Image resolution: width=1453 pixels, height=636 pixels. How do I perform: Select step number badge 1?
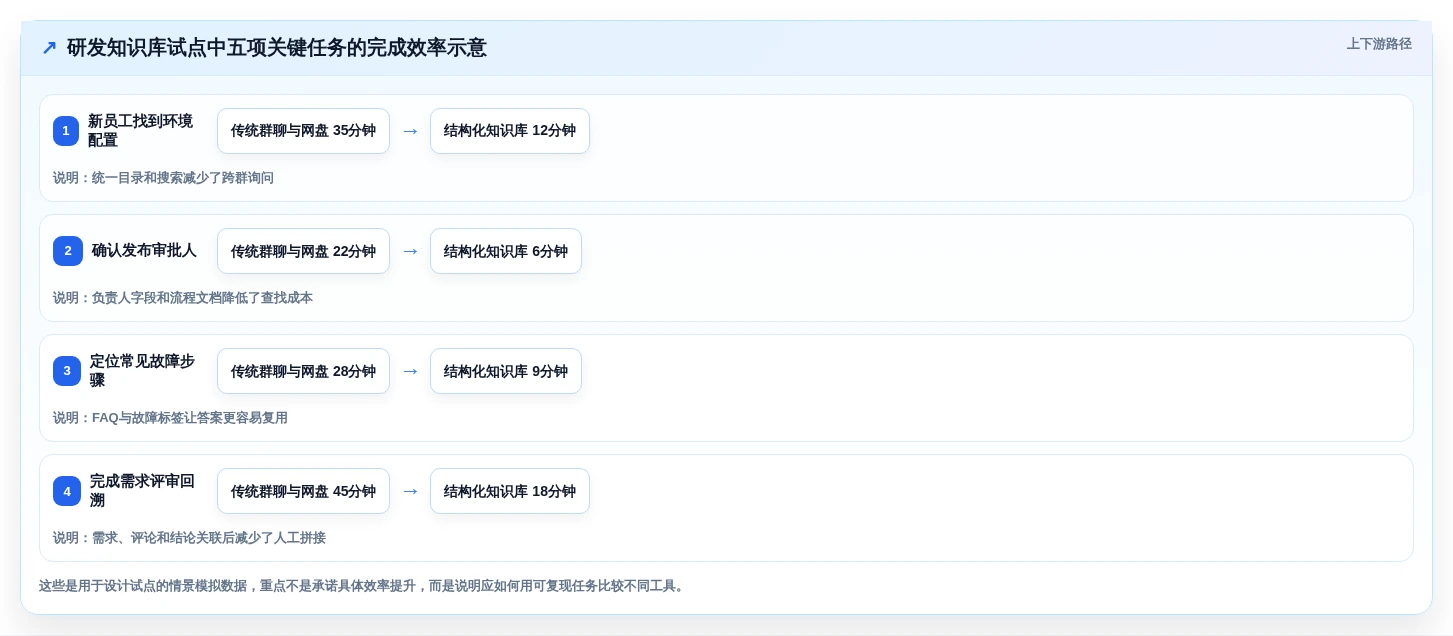click(x=66, y=131)
